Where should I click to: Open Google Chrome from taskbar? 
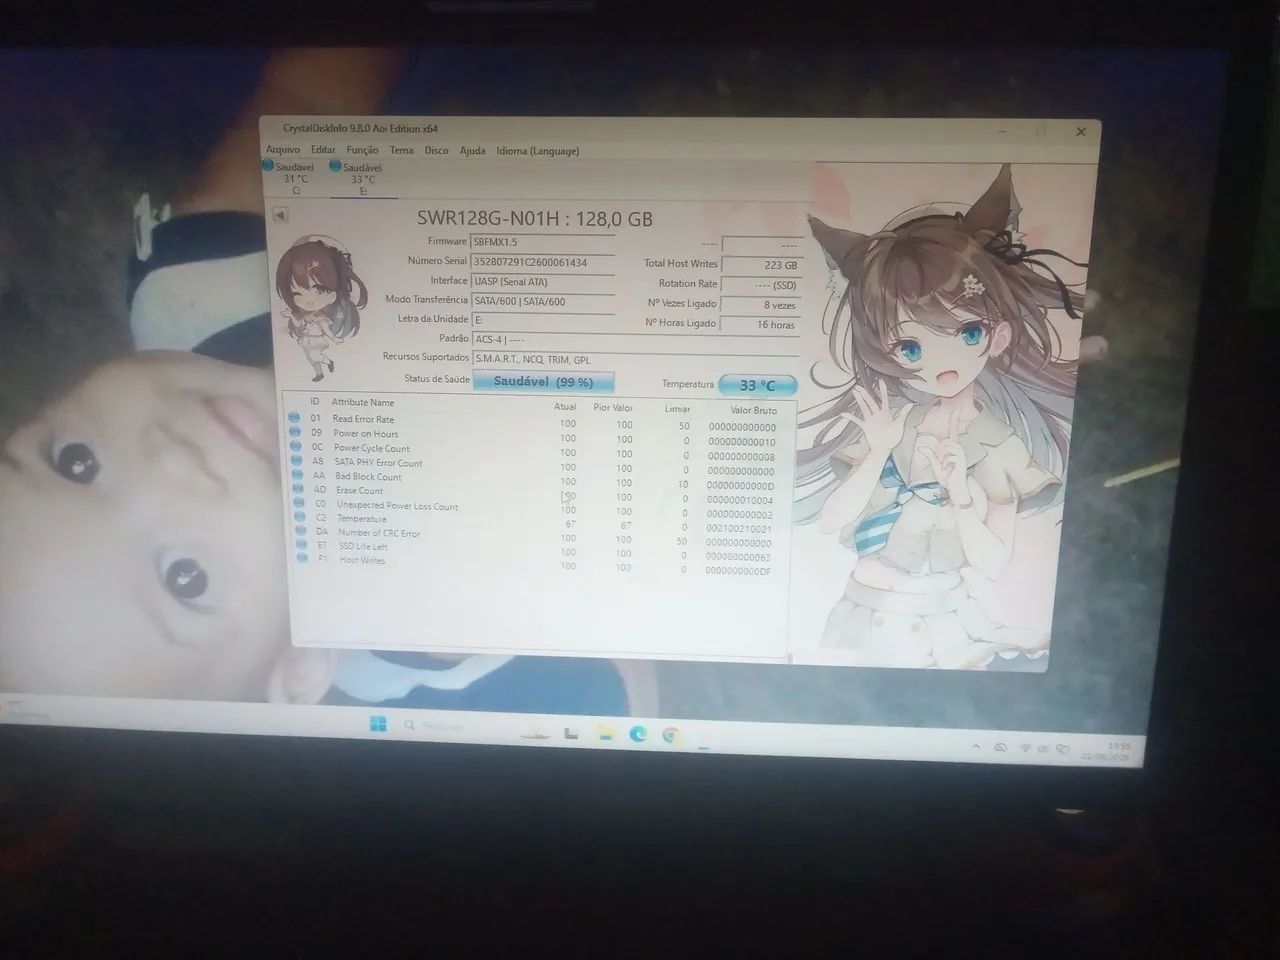671,736
